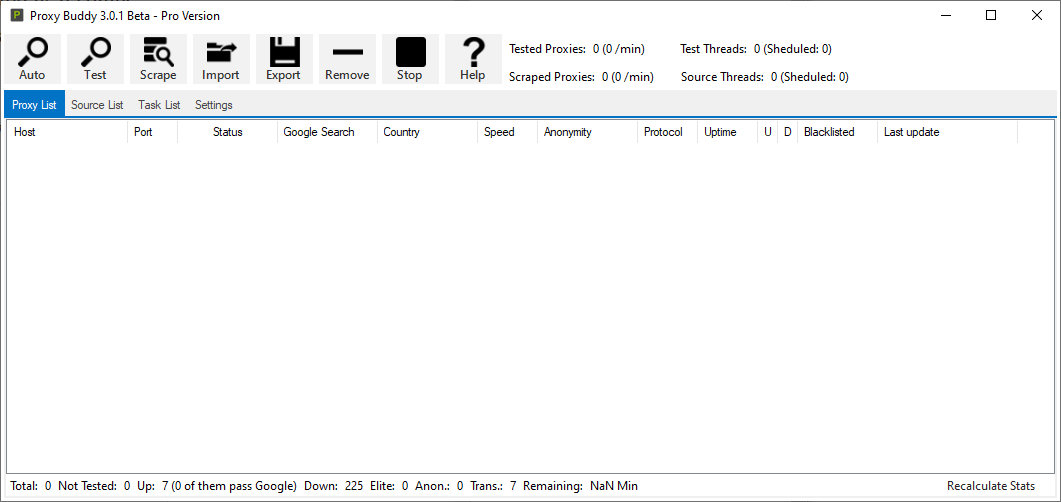Click the Up: 7 status bar entry
This screenshot has height=502, width=1061.
tap(217, 486)
